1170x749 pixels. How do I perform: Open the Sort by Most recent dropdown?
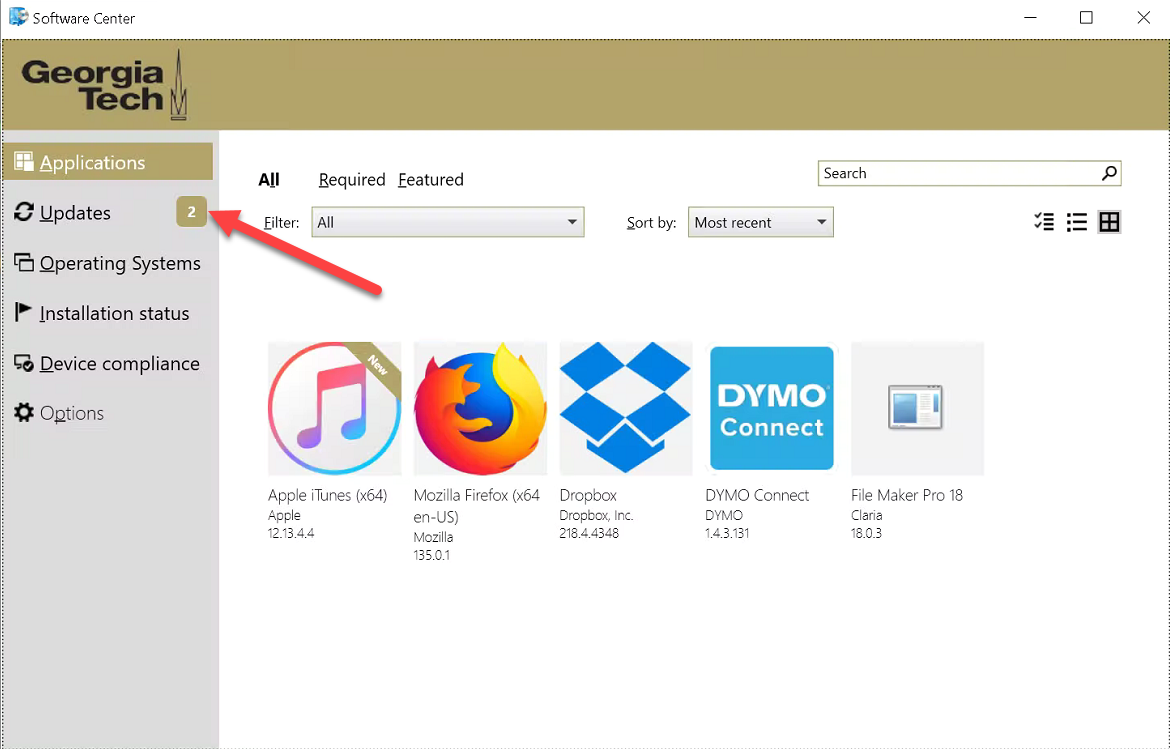[x=760, y=222]
